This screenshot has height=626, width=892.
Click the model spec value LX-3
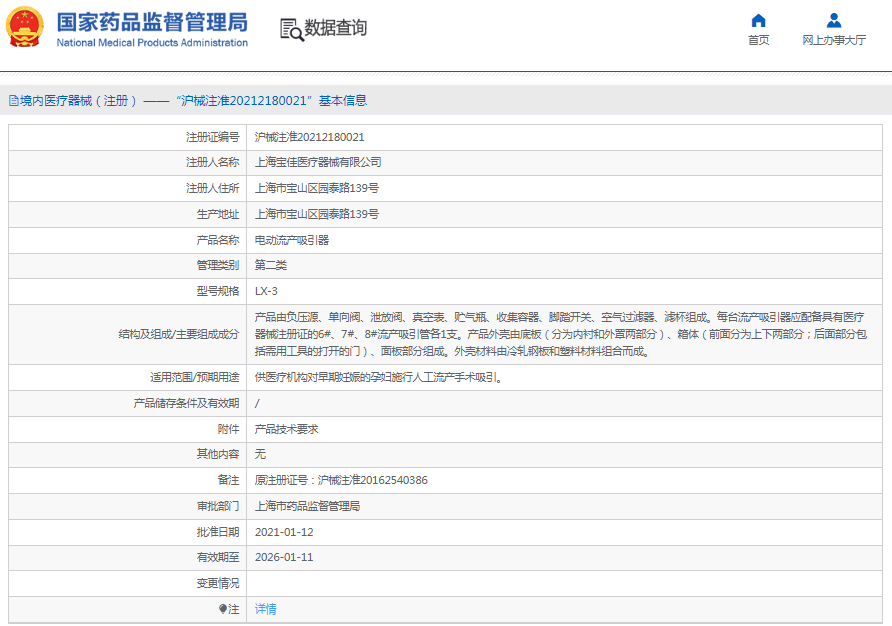(266, 291)
